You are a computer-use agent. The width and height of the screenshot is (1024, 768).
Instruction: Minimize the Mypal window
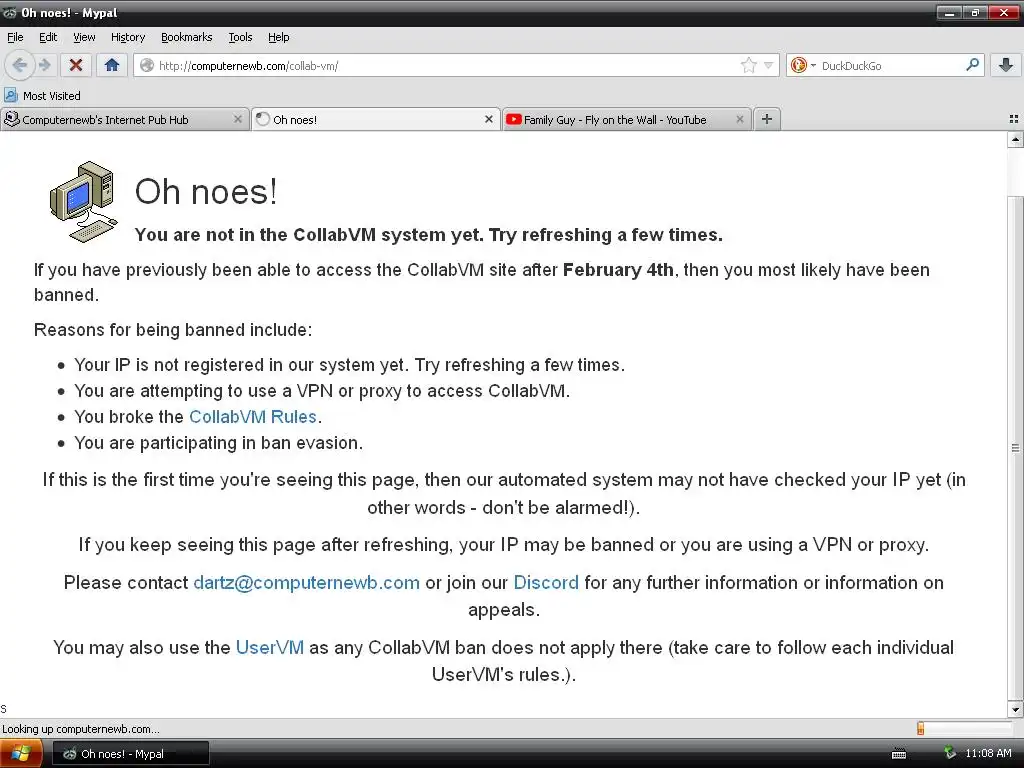tap(951, 12)
